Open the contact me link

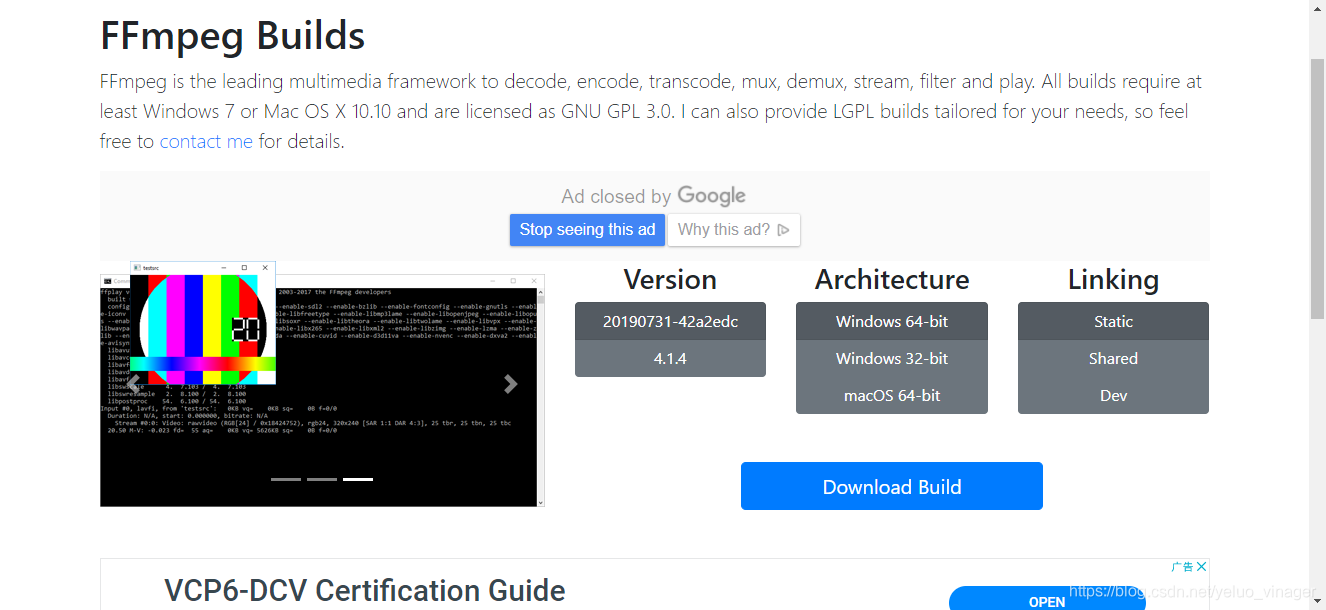206,141
